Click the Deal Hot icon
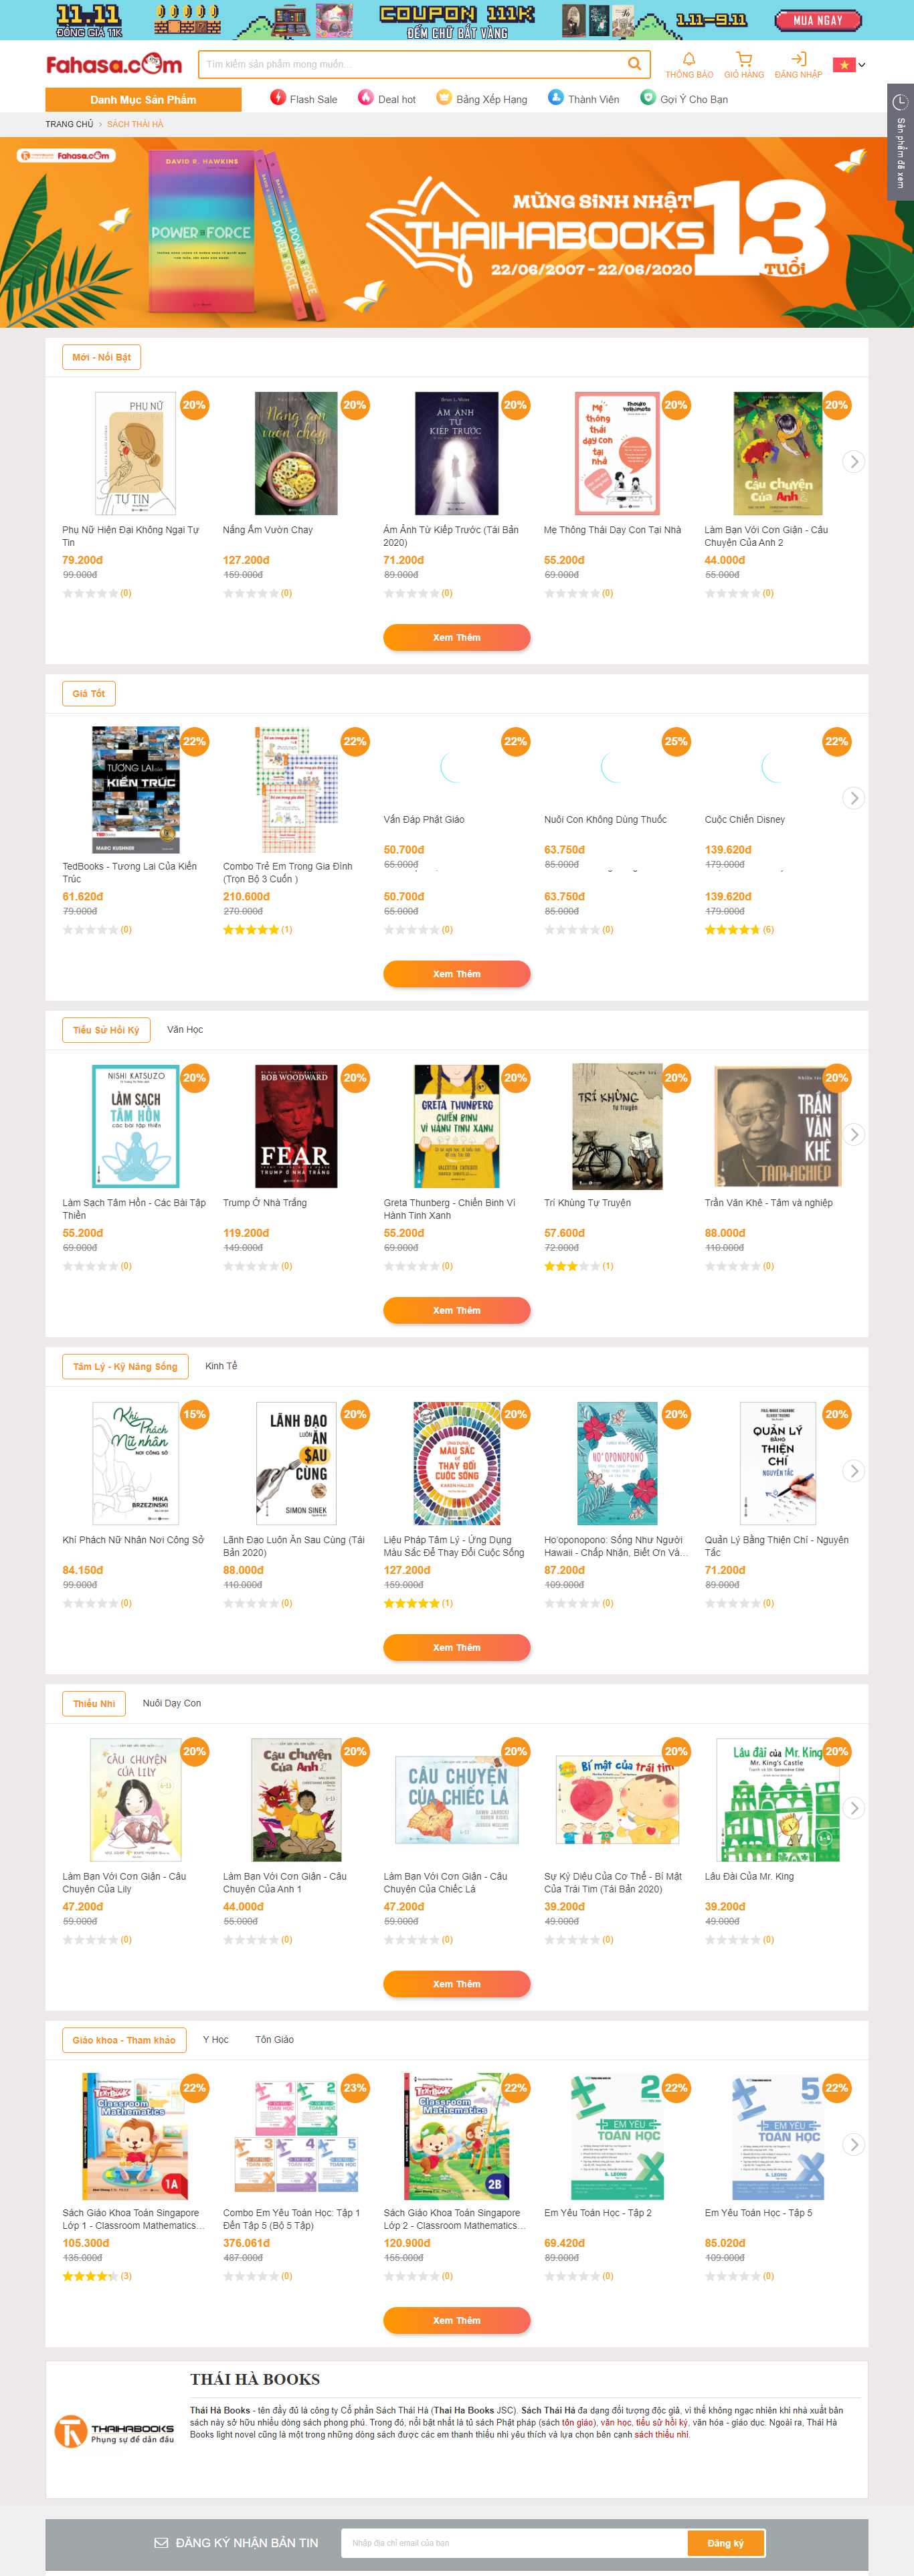 pyautogui.click(x=365, y=98)
